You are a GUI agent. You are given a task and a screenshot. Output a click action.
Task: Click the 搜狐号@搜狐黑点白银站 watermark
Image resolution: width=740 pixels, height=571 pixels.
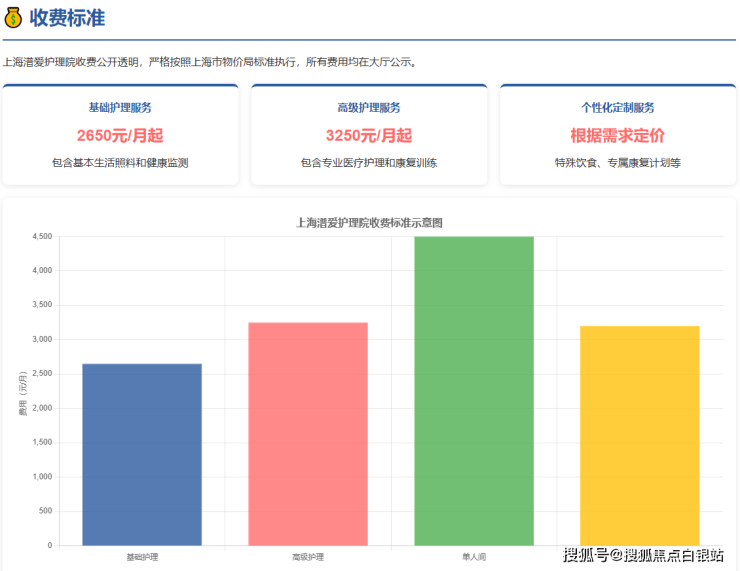(643, 555)
